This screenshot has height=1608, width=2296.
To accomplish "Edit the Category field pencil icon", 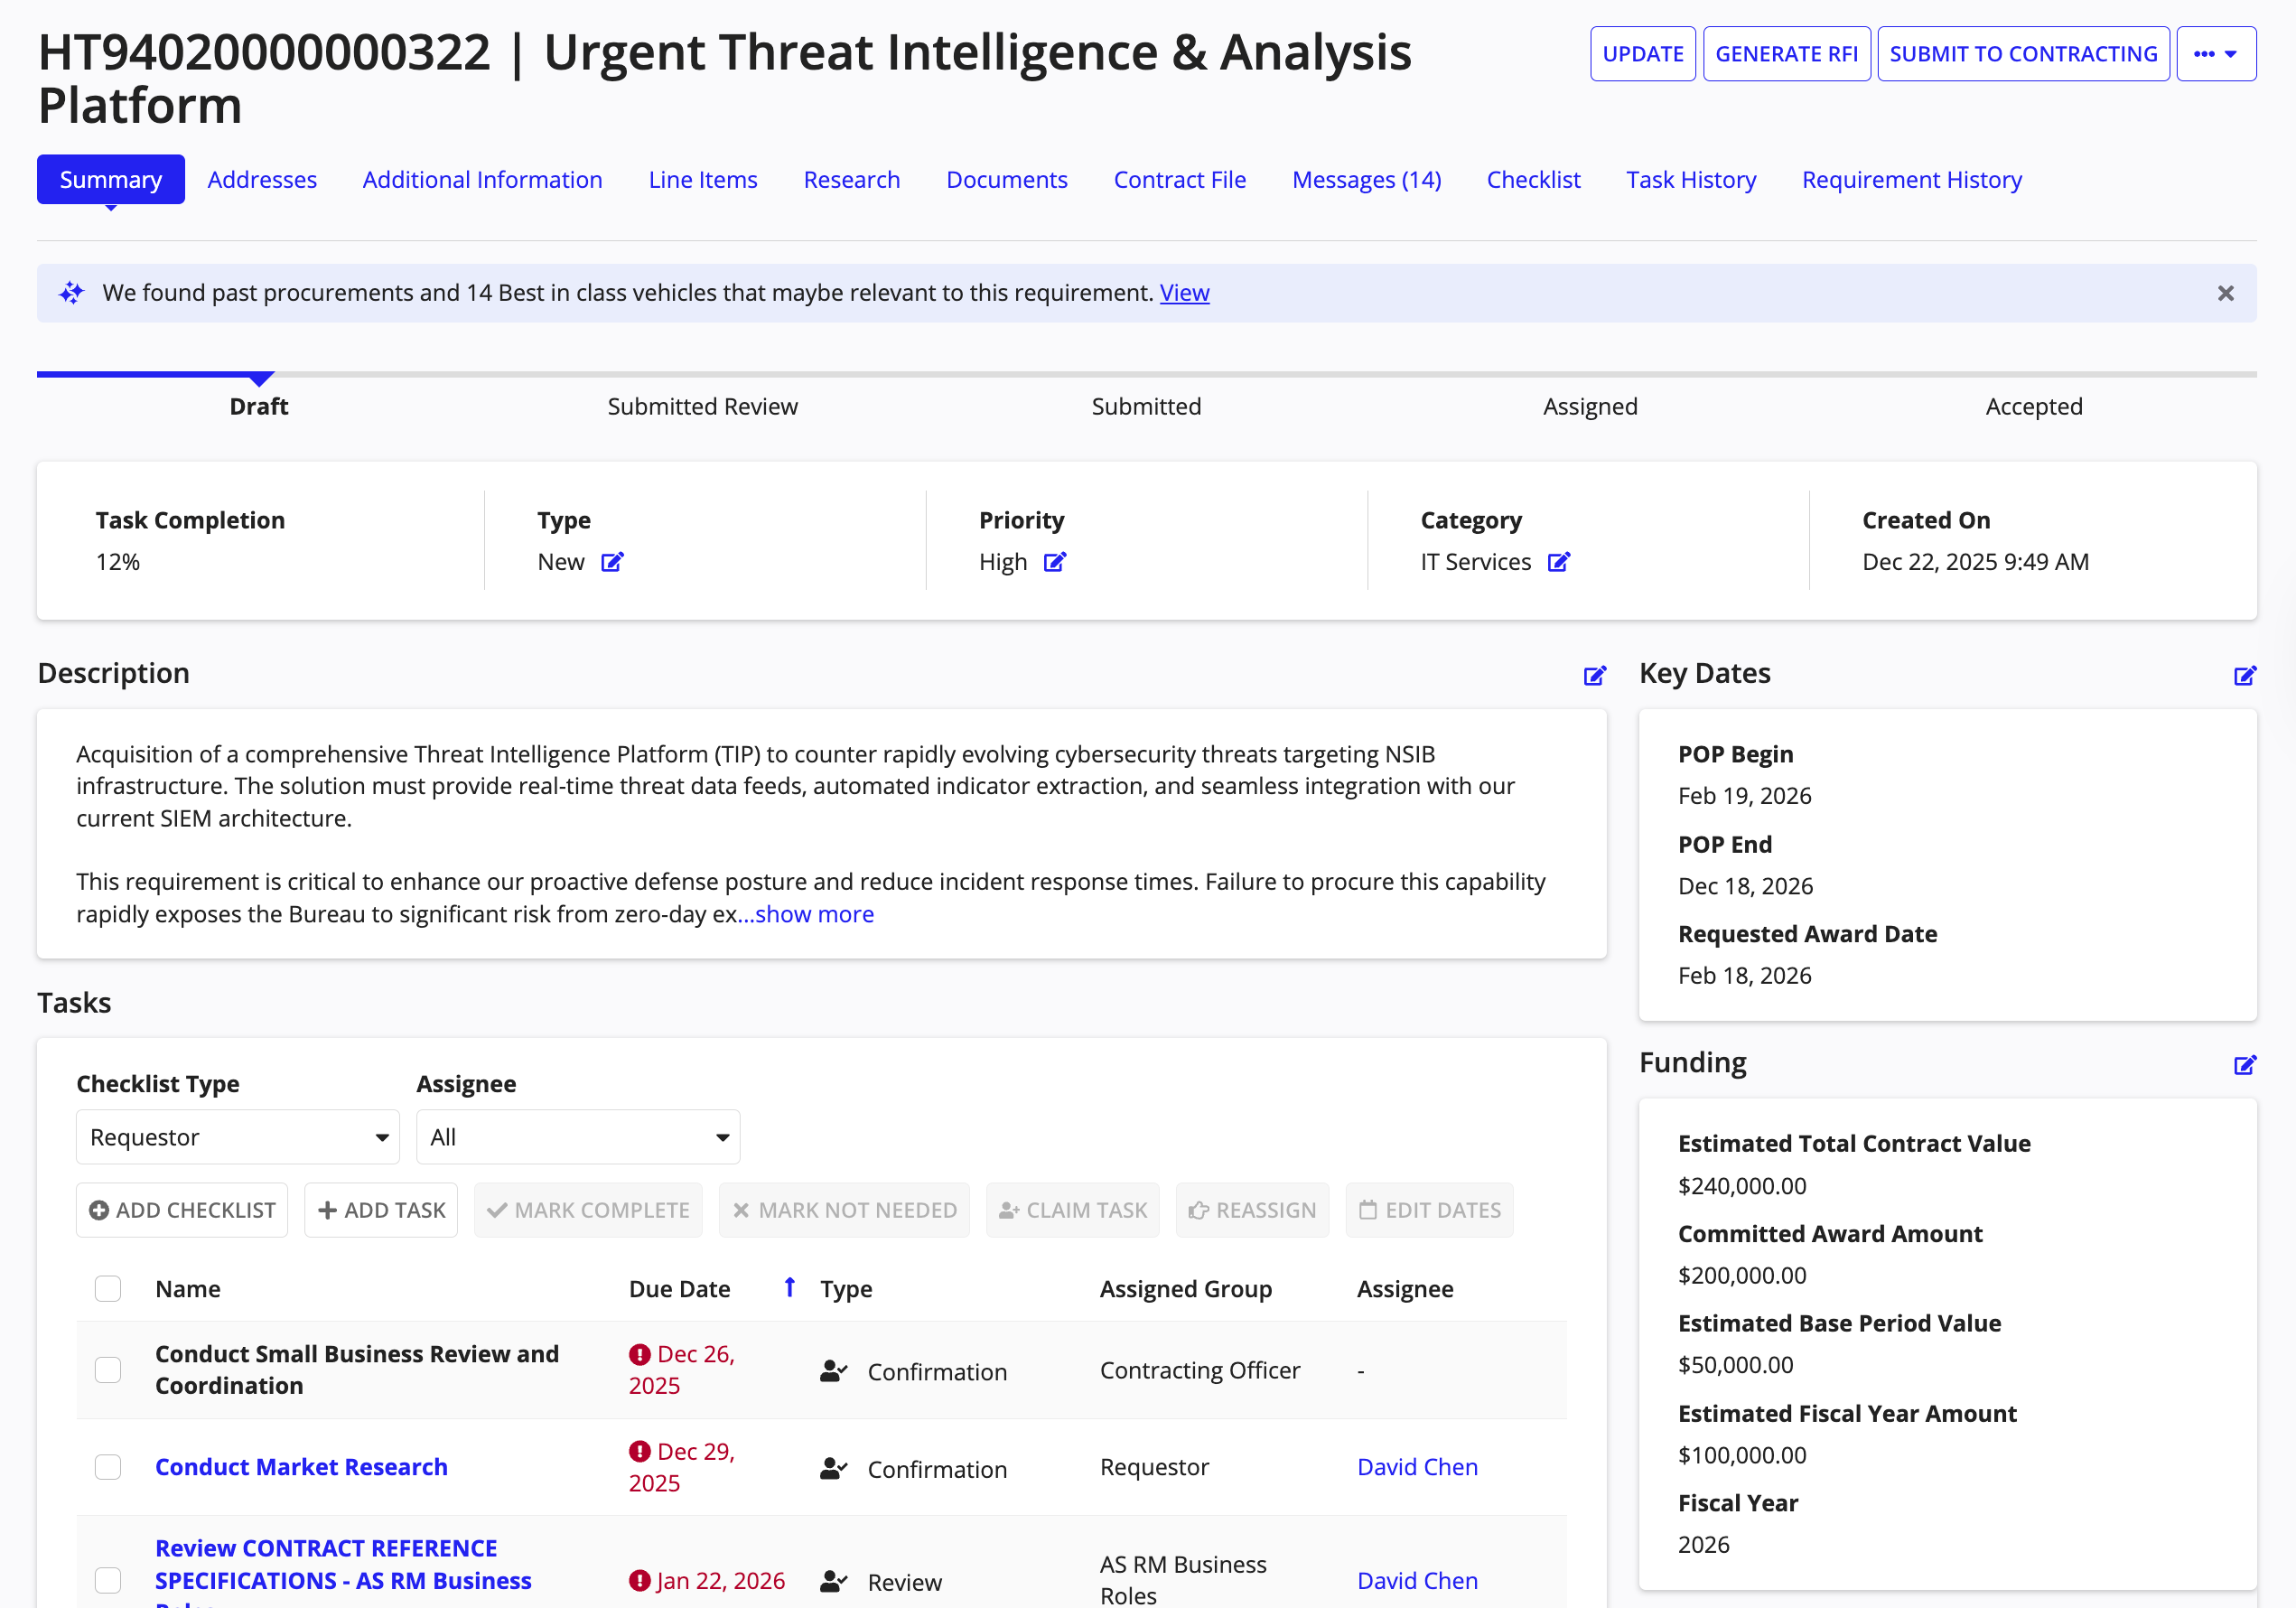I will pyautogui.click(x=1559, y=562).
